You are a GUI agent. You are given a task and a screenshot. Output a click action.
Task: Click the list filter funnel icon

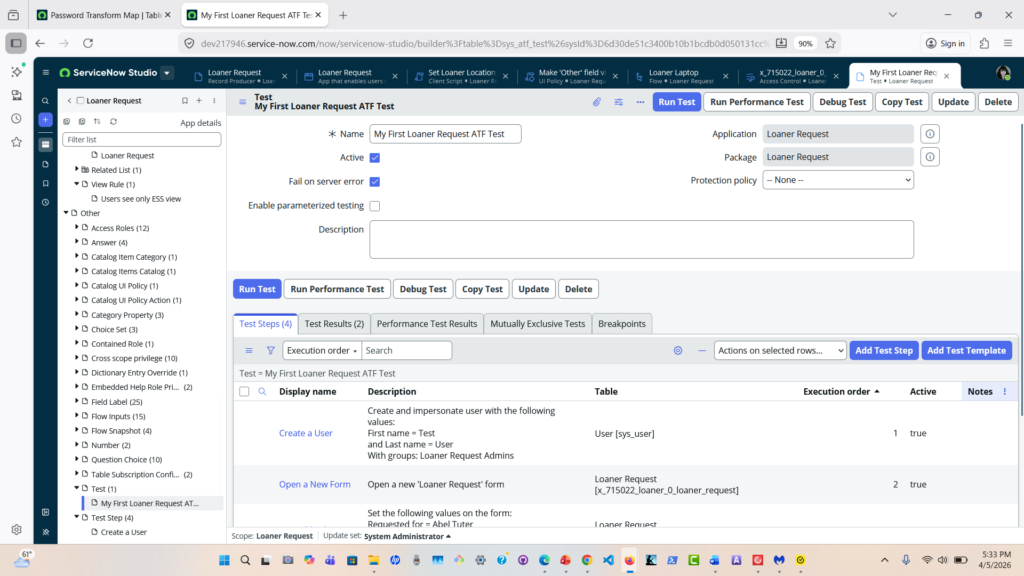pos(270,351)
